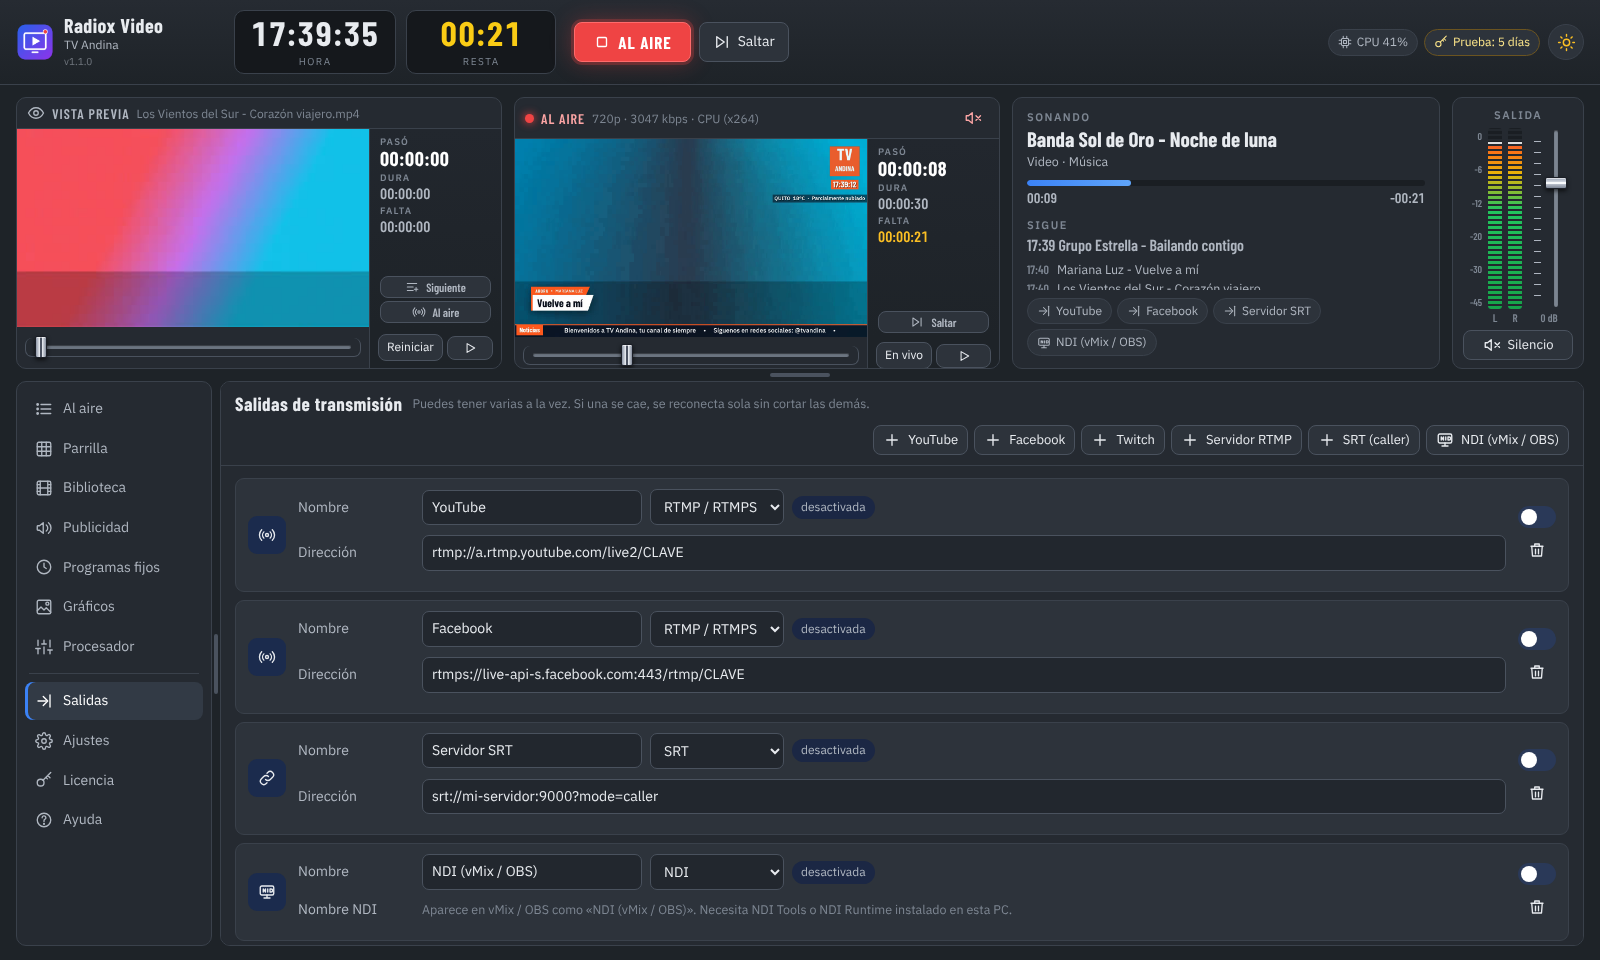Image resolution: width=1600 pixels, height=960 pixels.
Task: Click the broadcast icon of Facebook output
Action: 267,657
